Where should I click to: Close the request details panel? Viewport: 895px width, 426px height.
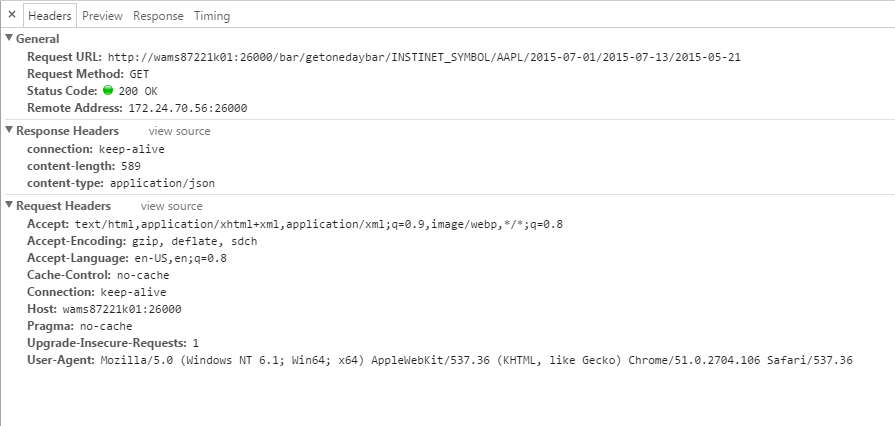(x=11, y=16)
